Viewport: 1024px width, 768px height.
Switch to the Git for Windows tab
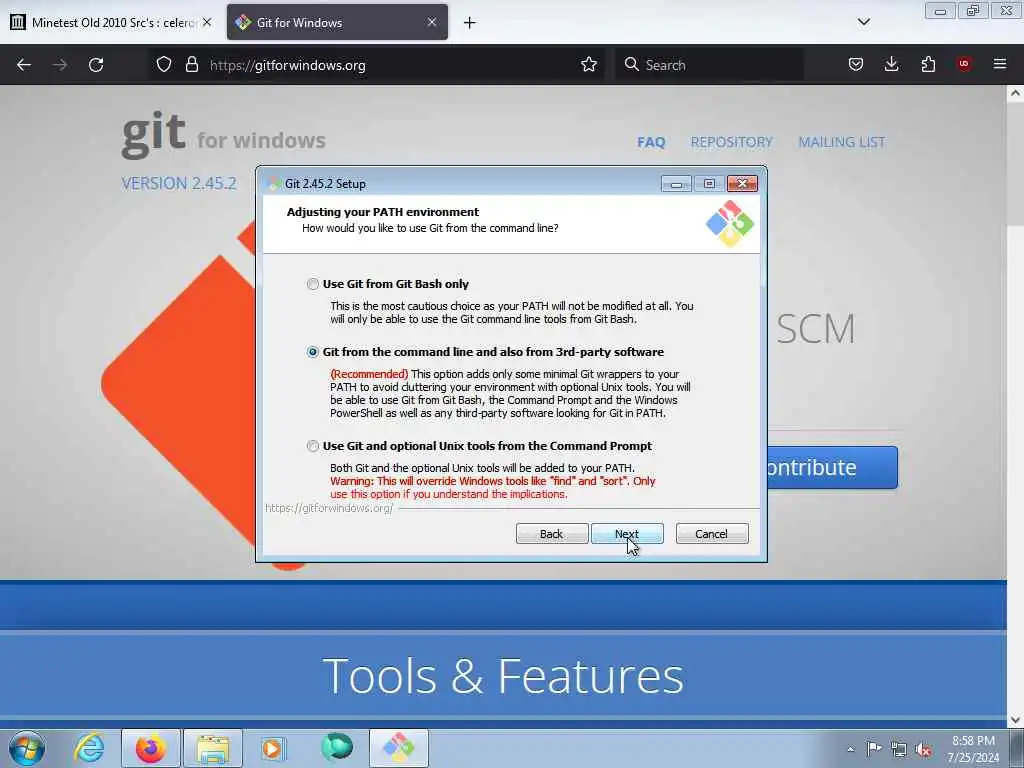coord(337,22)
